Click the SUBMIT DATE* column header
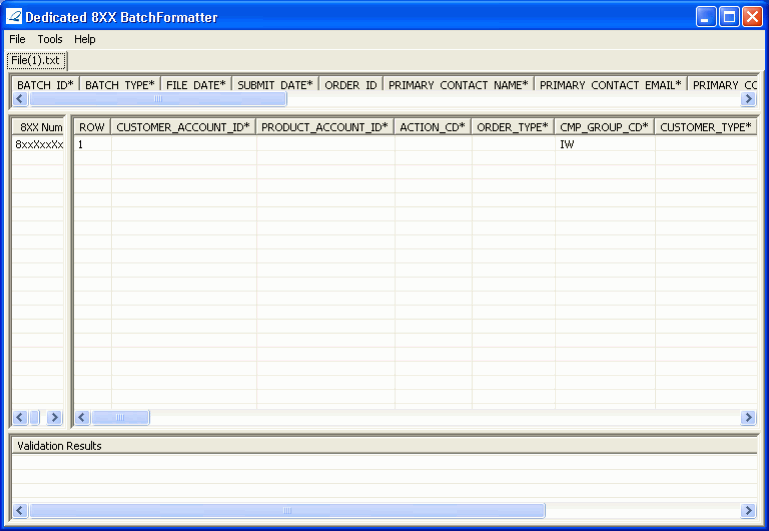The width and height of the screenshot is (769, 531). [275, 85]
